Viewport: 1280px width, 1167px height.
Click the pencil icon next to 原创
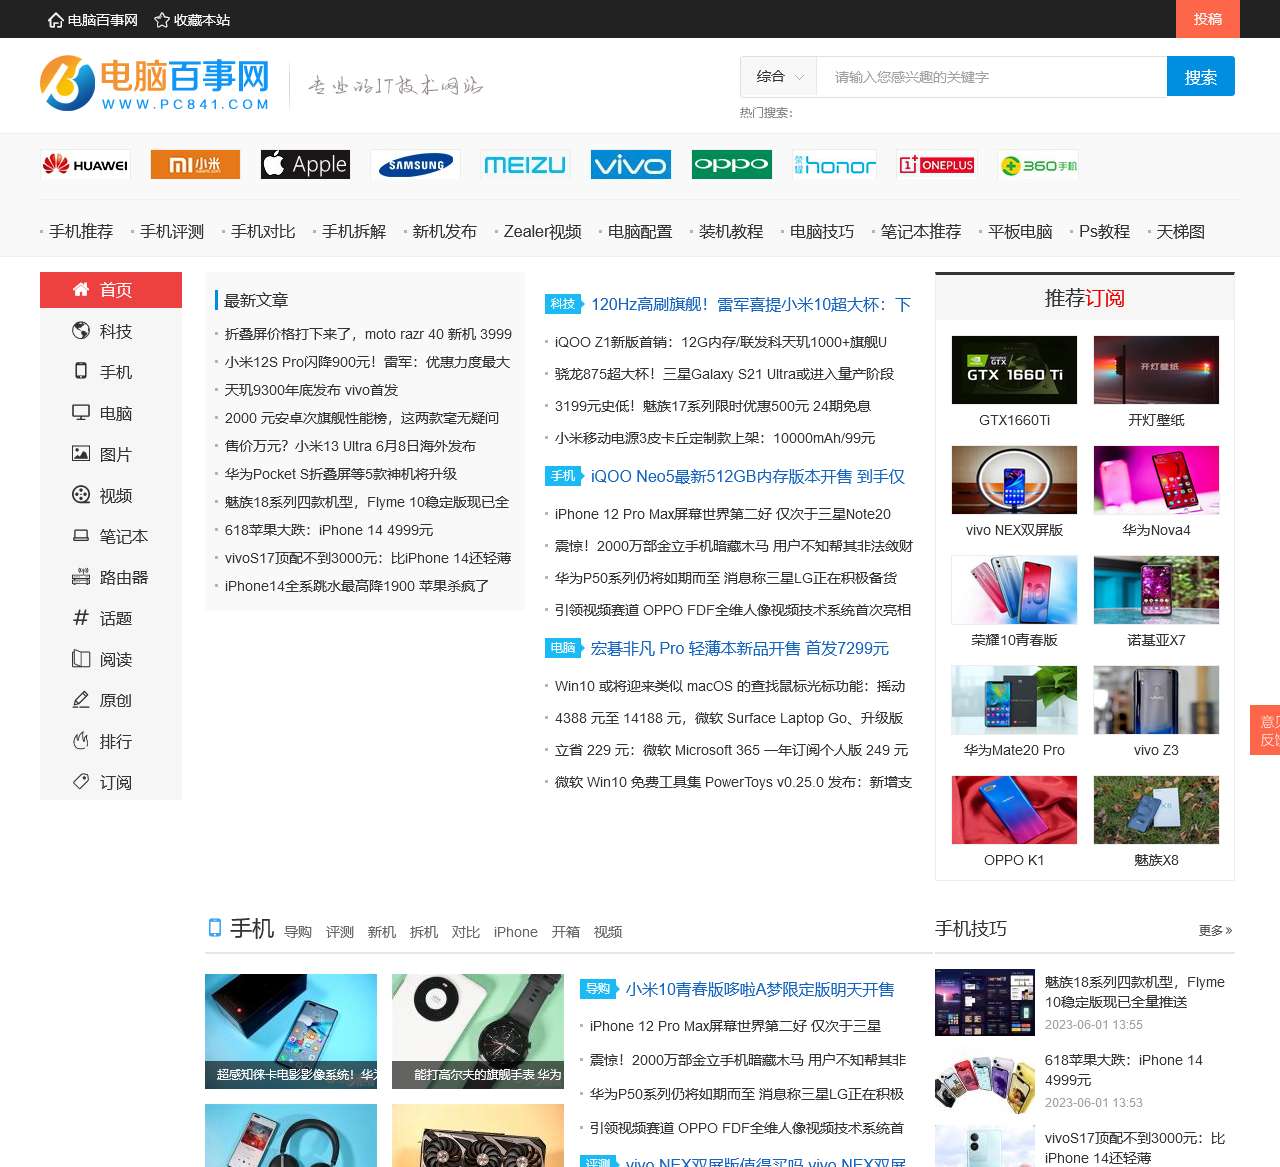pos(81,699)
